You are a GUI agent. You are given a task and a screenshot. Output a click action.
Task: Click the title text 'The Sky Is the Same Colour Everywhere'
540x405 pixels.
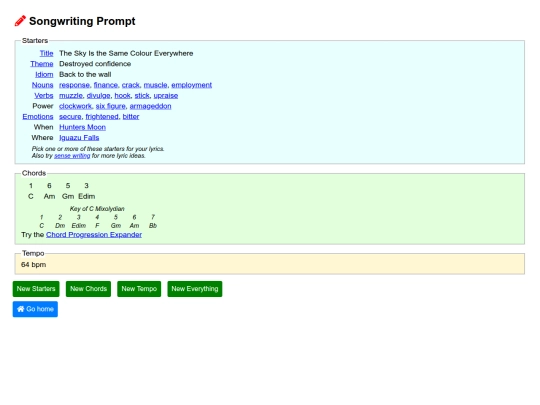(126, 53)
